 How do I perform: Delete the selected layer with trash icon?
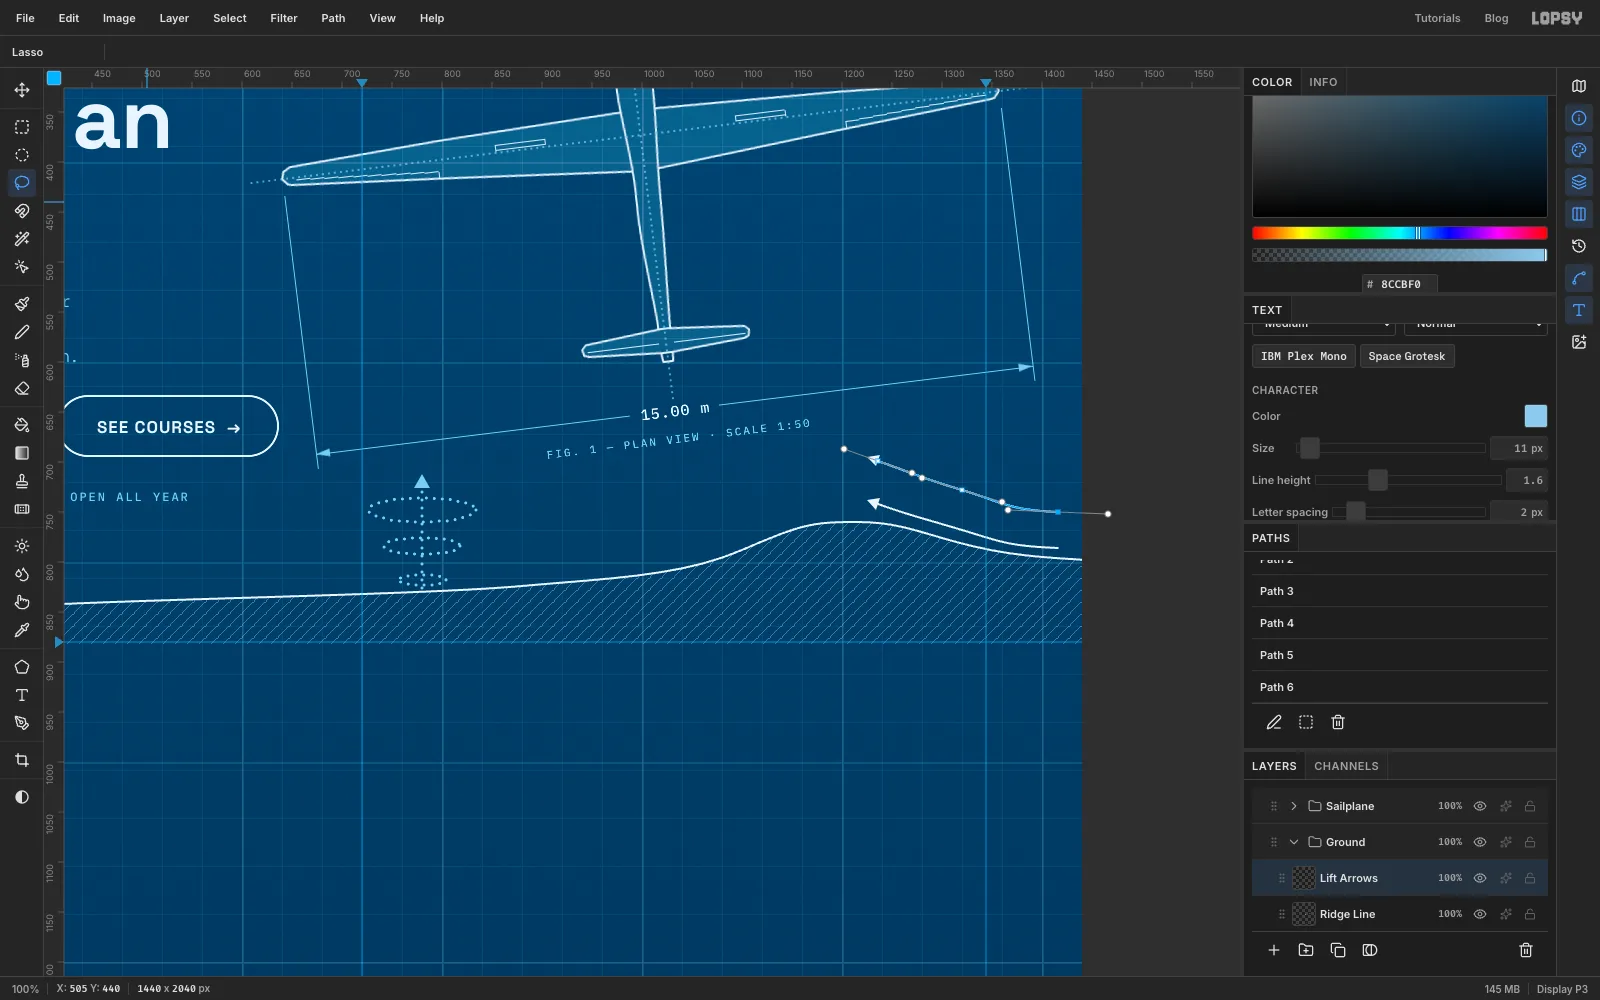click(1526, 950)
